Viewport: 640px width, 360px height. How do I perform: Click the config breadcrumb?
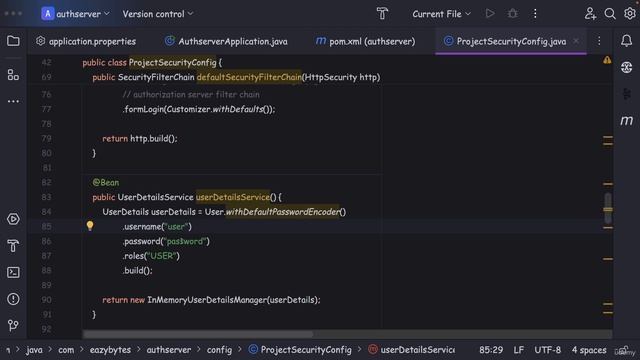pyautogui.click(x=219, y=350)
